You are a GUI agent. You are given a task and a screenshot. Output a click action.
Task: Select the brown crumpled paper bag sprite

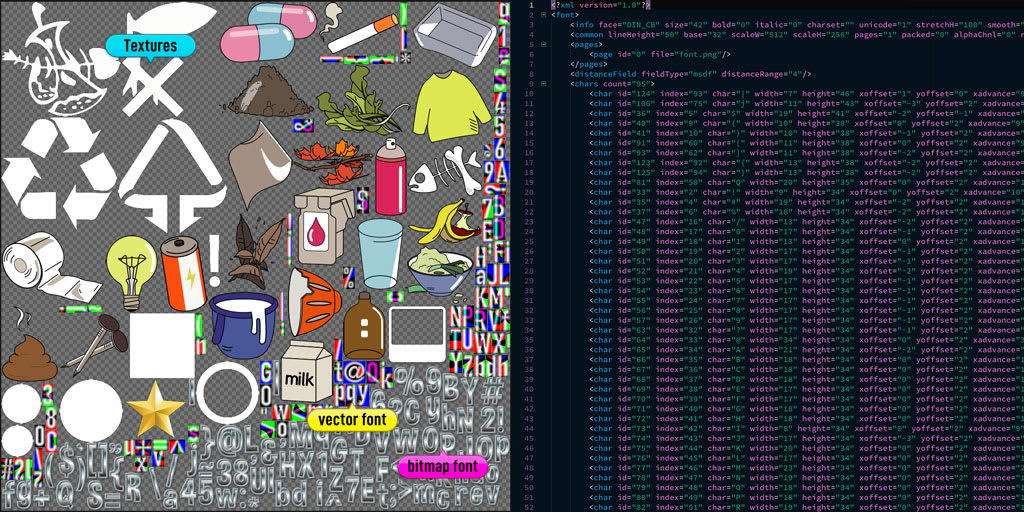point(260,164)
